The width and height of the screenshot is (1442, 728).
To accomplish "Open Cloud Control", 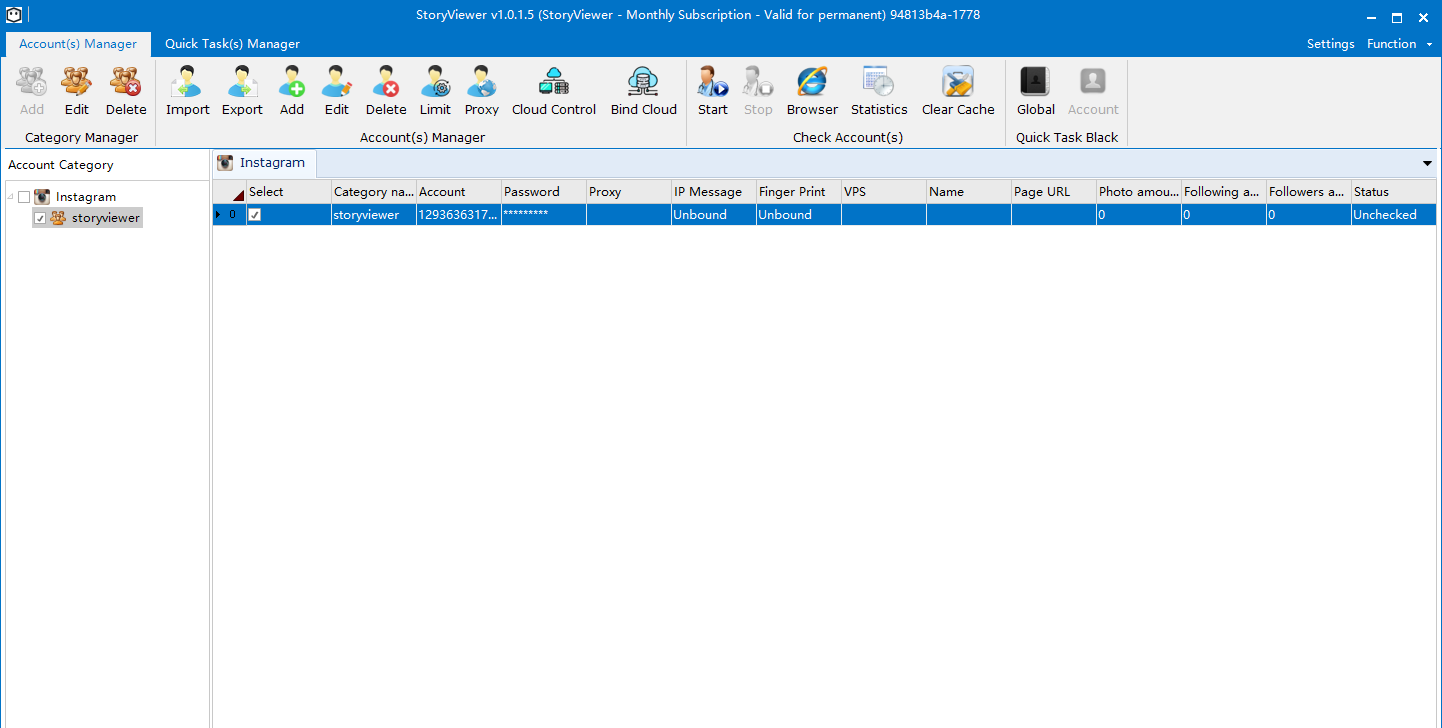I will 554,91.
